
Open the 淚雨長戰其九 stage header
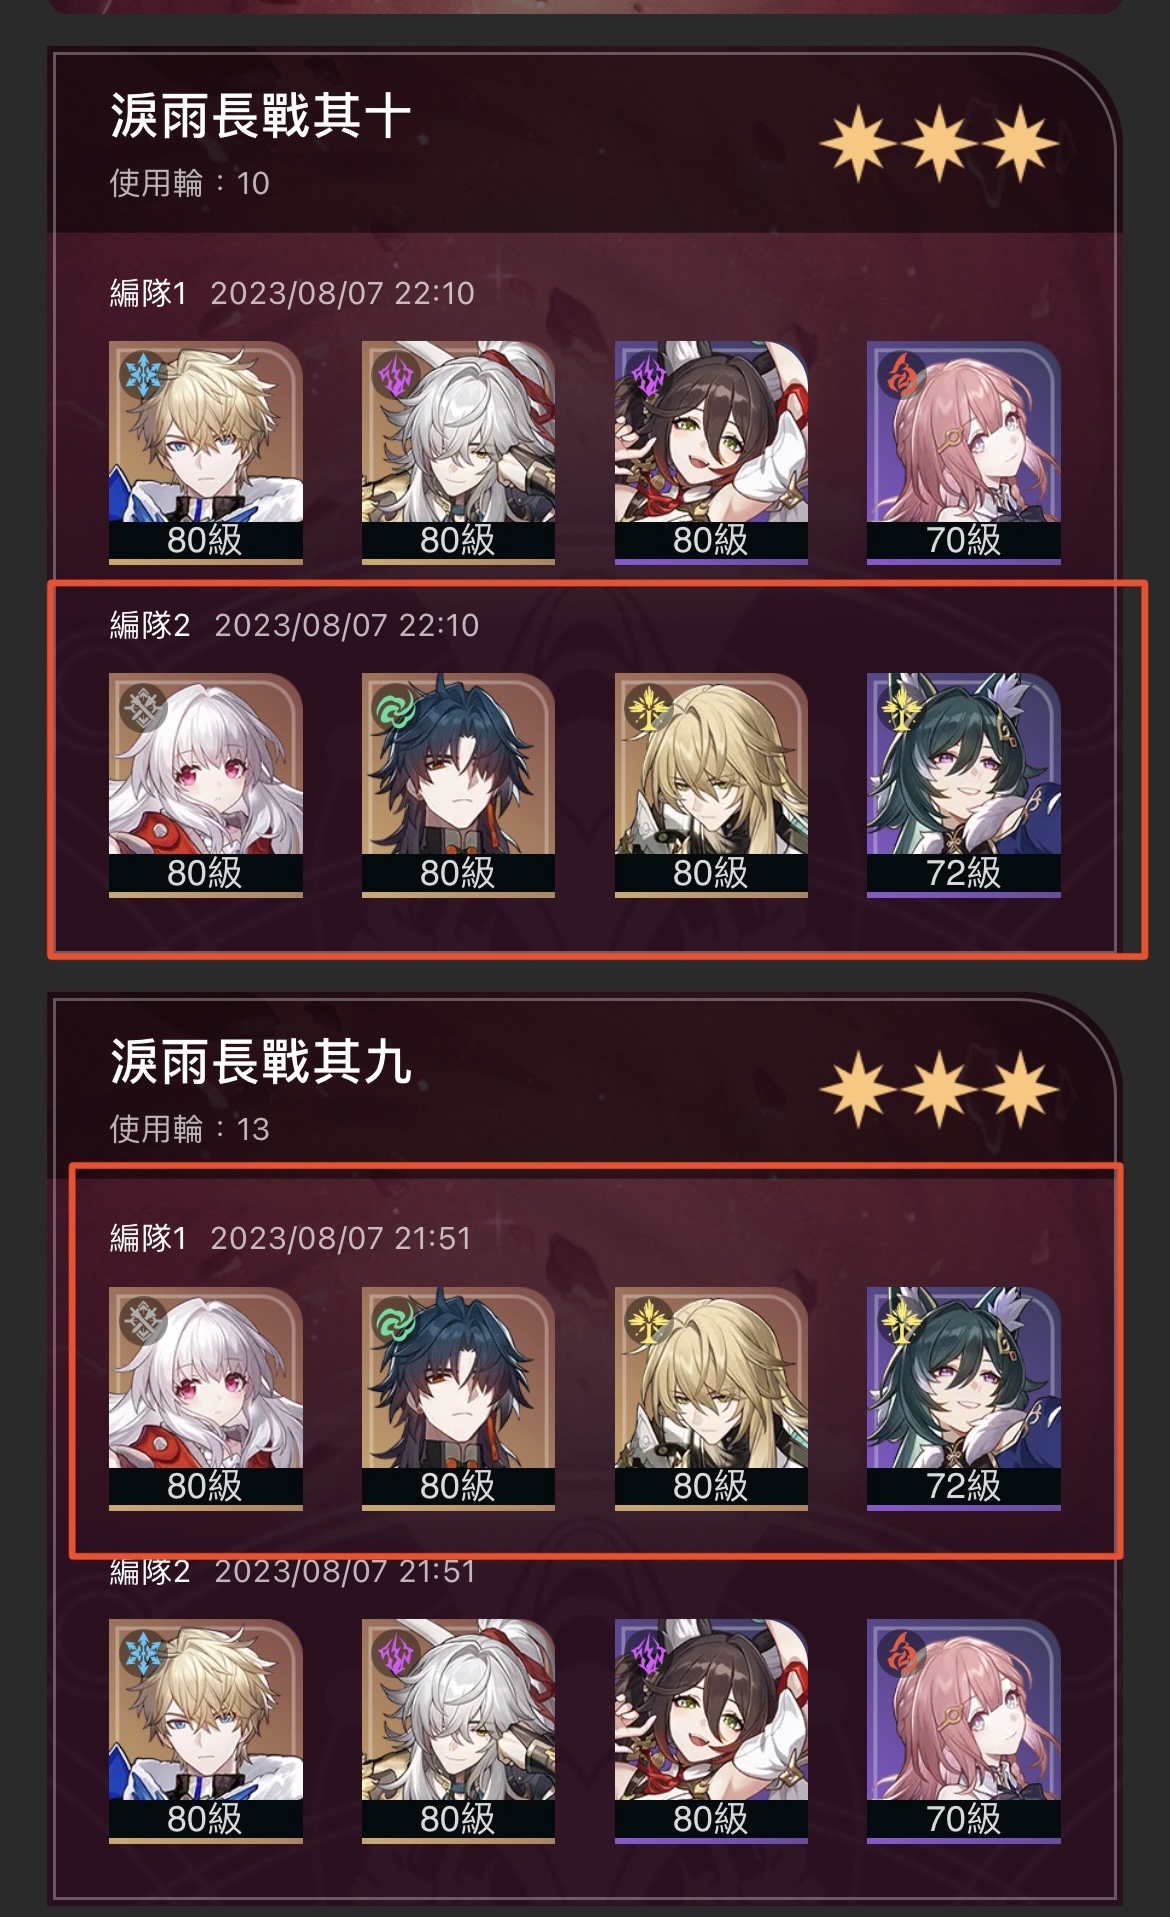coord(585,1085)
